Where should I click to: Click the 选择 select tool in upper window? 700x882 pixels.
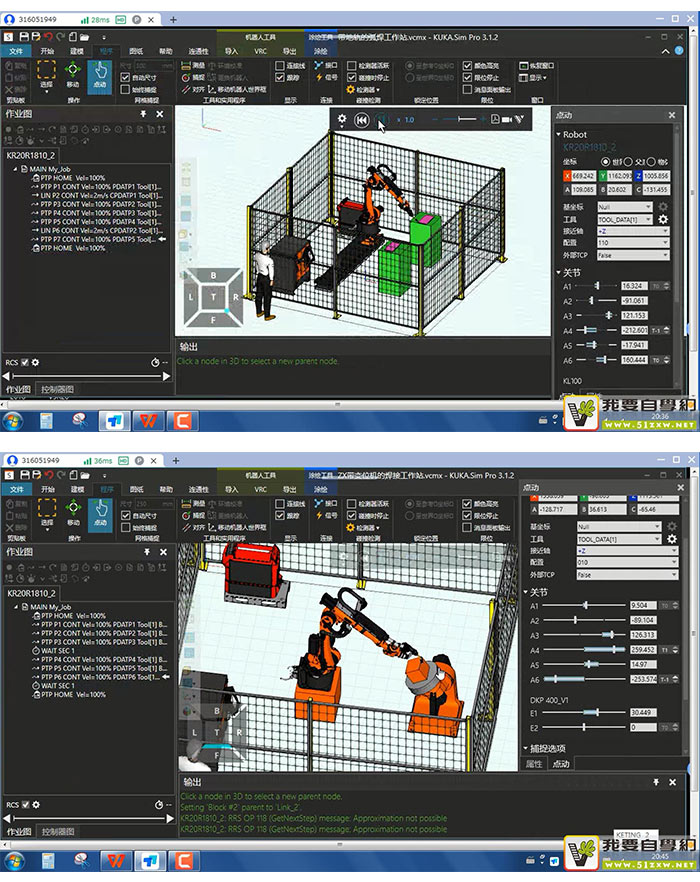click(46, 75)
